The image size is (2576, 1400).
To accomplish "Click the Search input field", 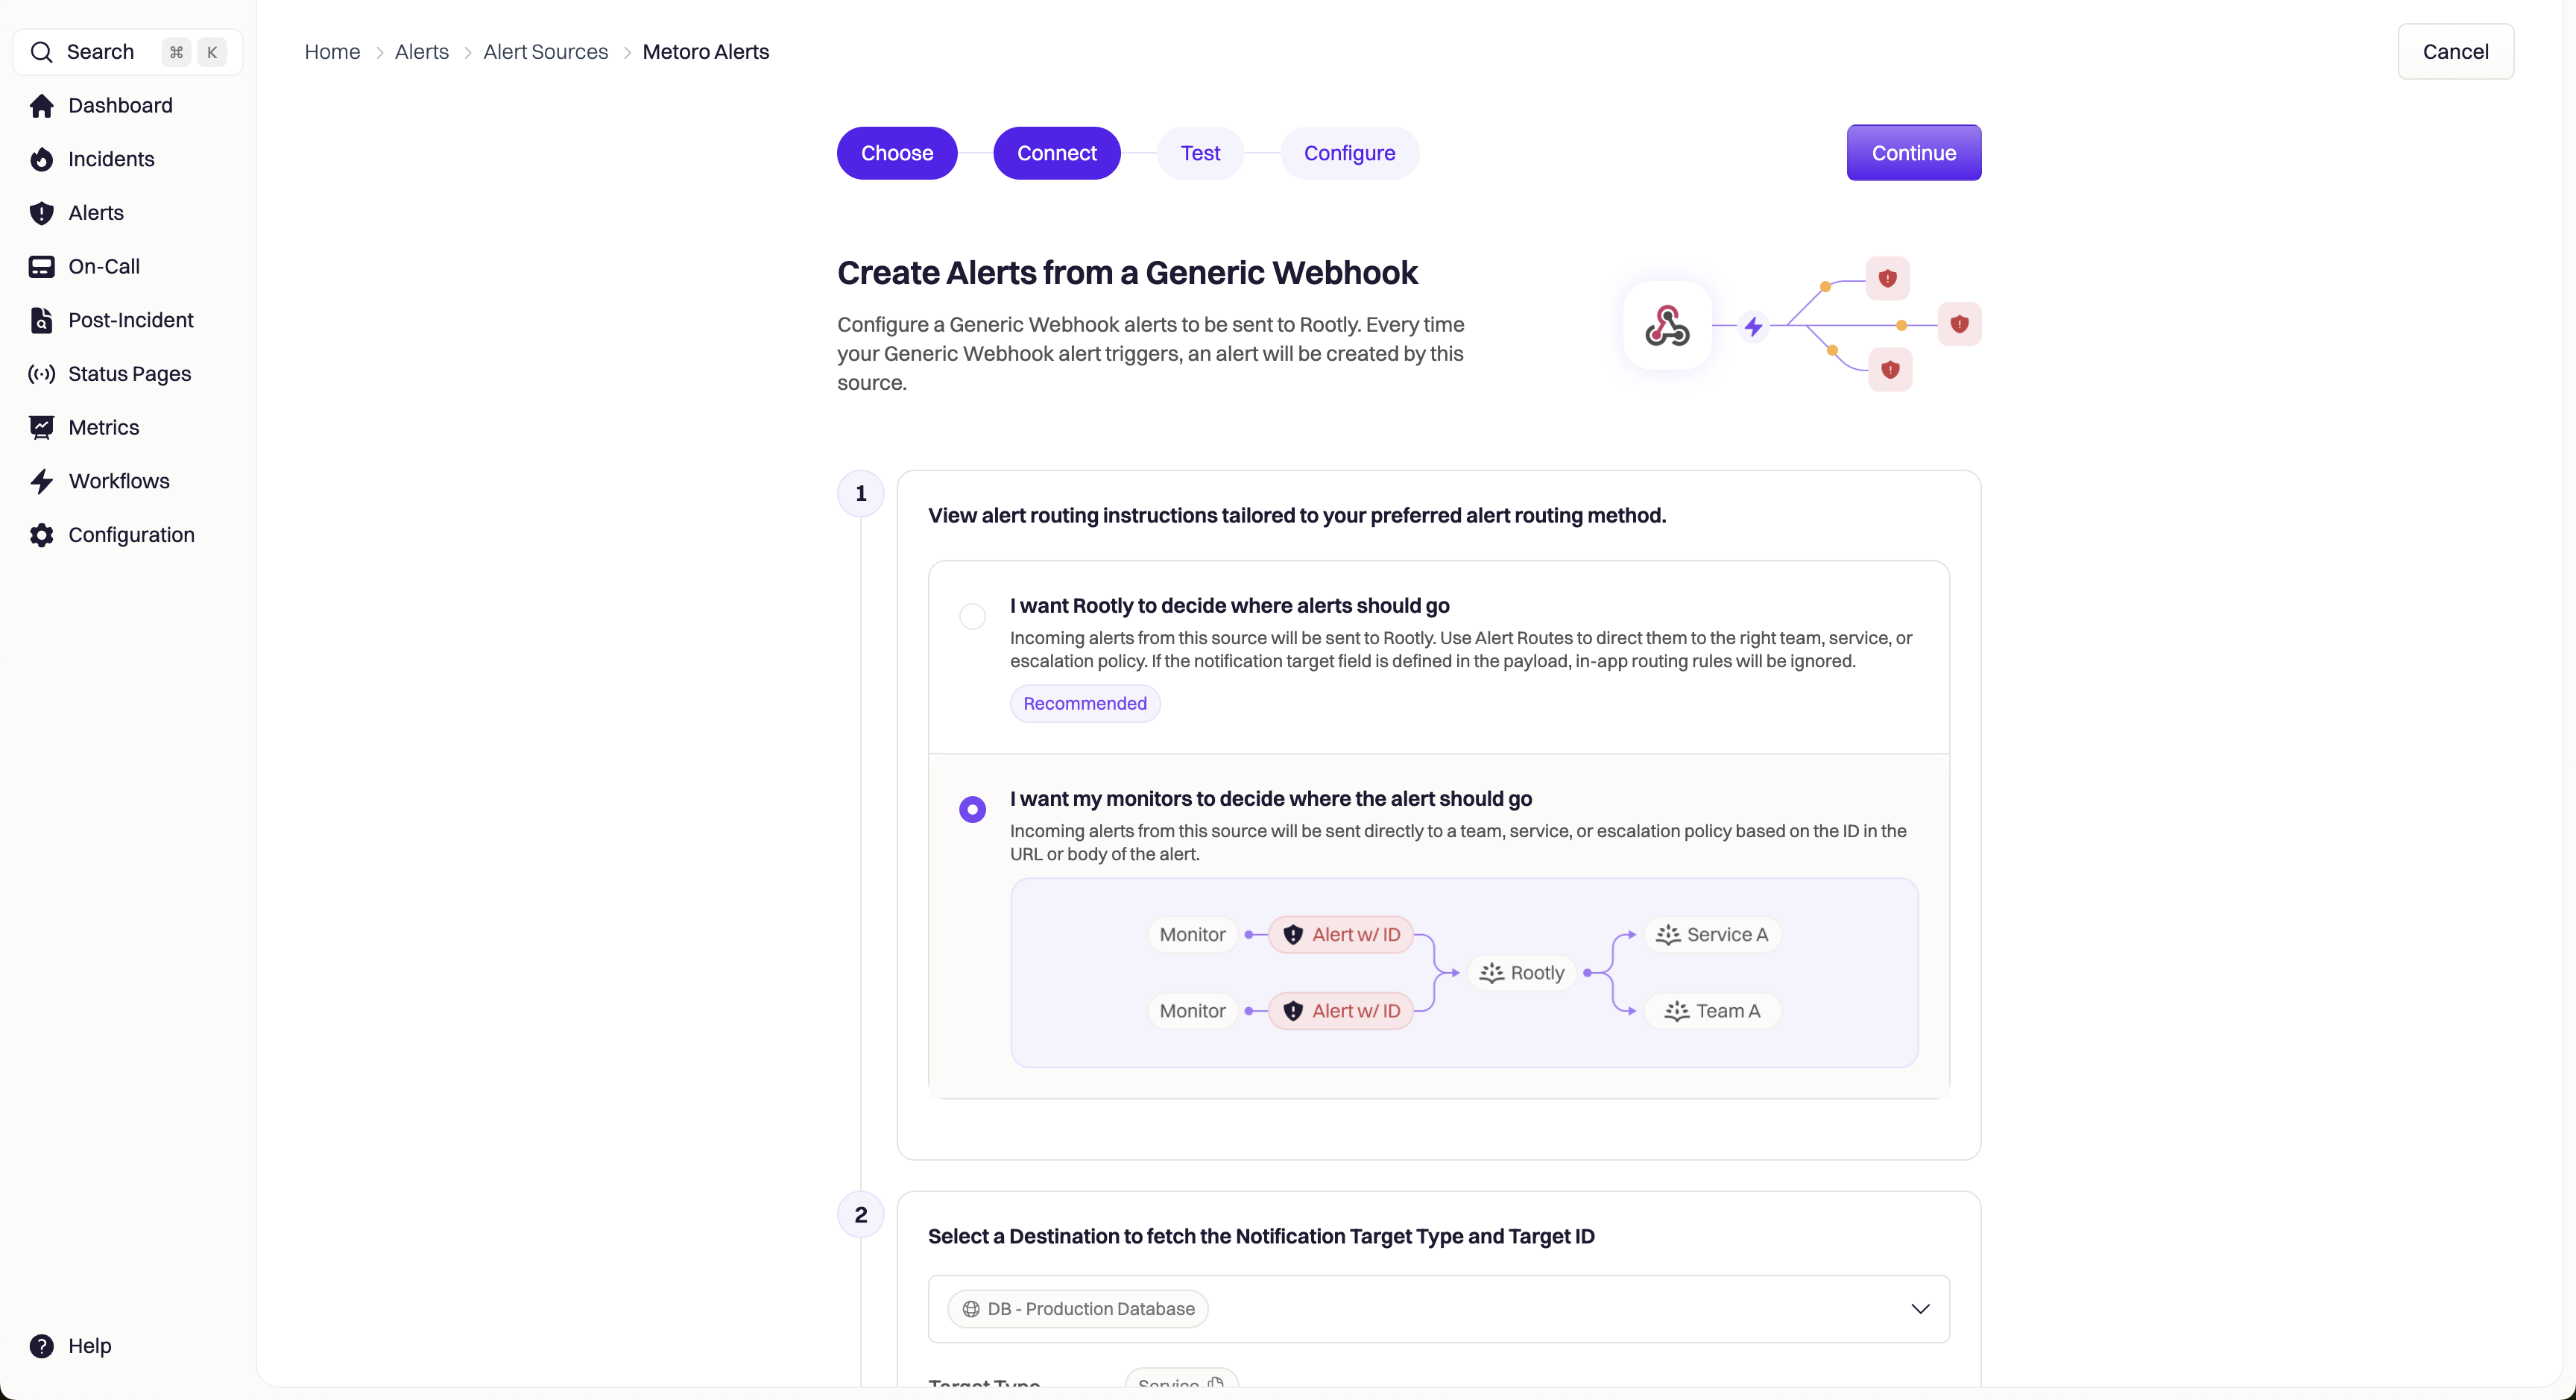I will (100, 52).
